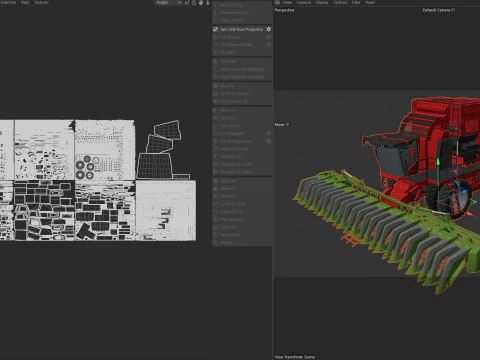Open Set UVW from Projection settings gear

coord(269,29)
